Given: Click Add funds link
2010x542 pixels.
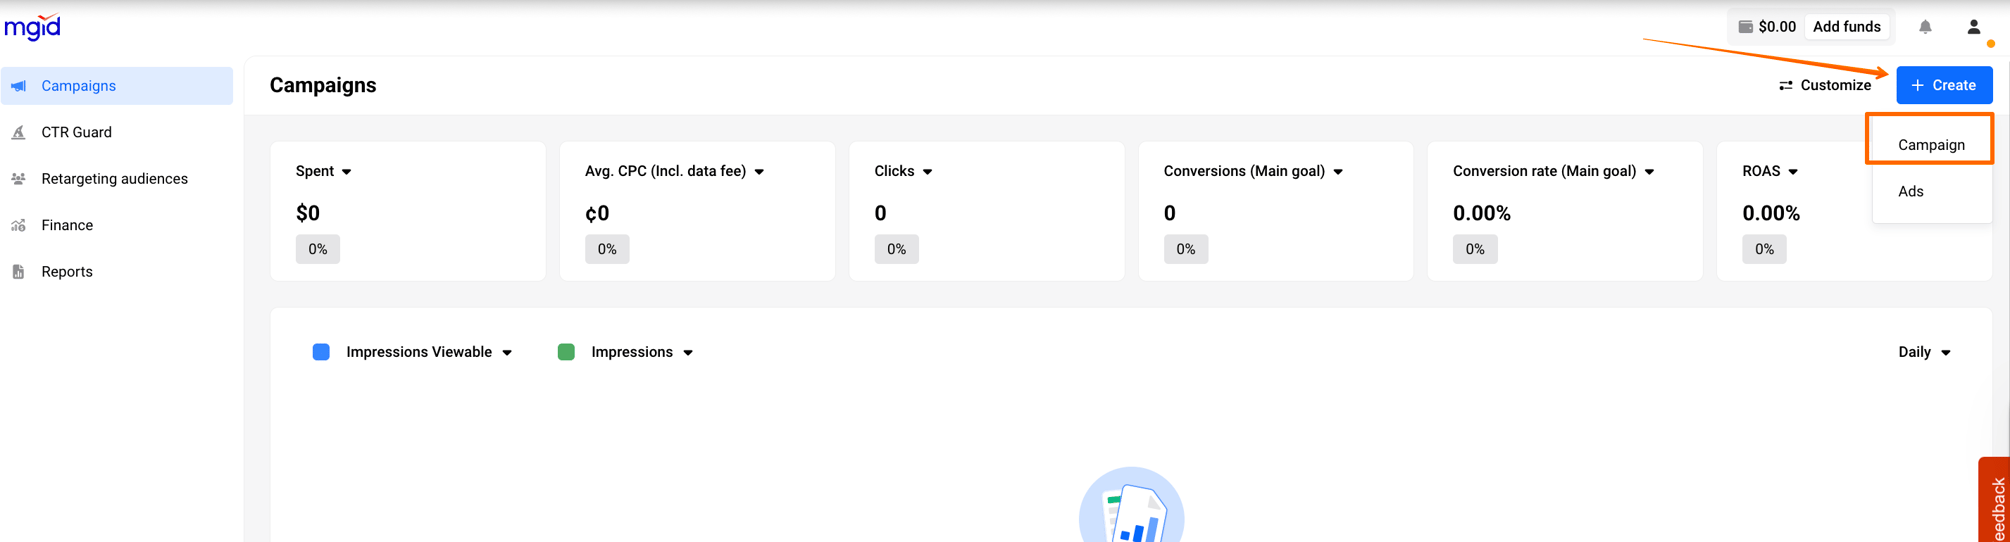Looking at the screenshot, I should pos(1846,27).
